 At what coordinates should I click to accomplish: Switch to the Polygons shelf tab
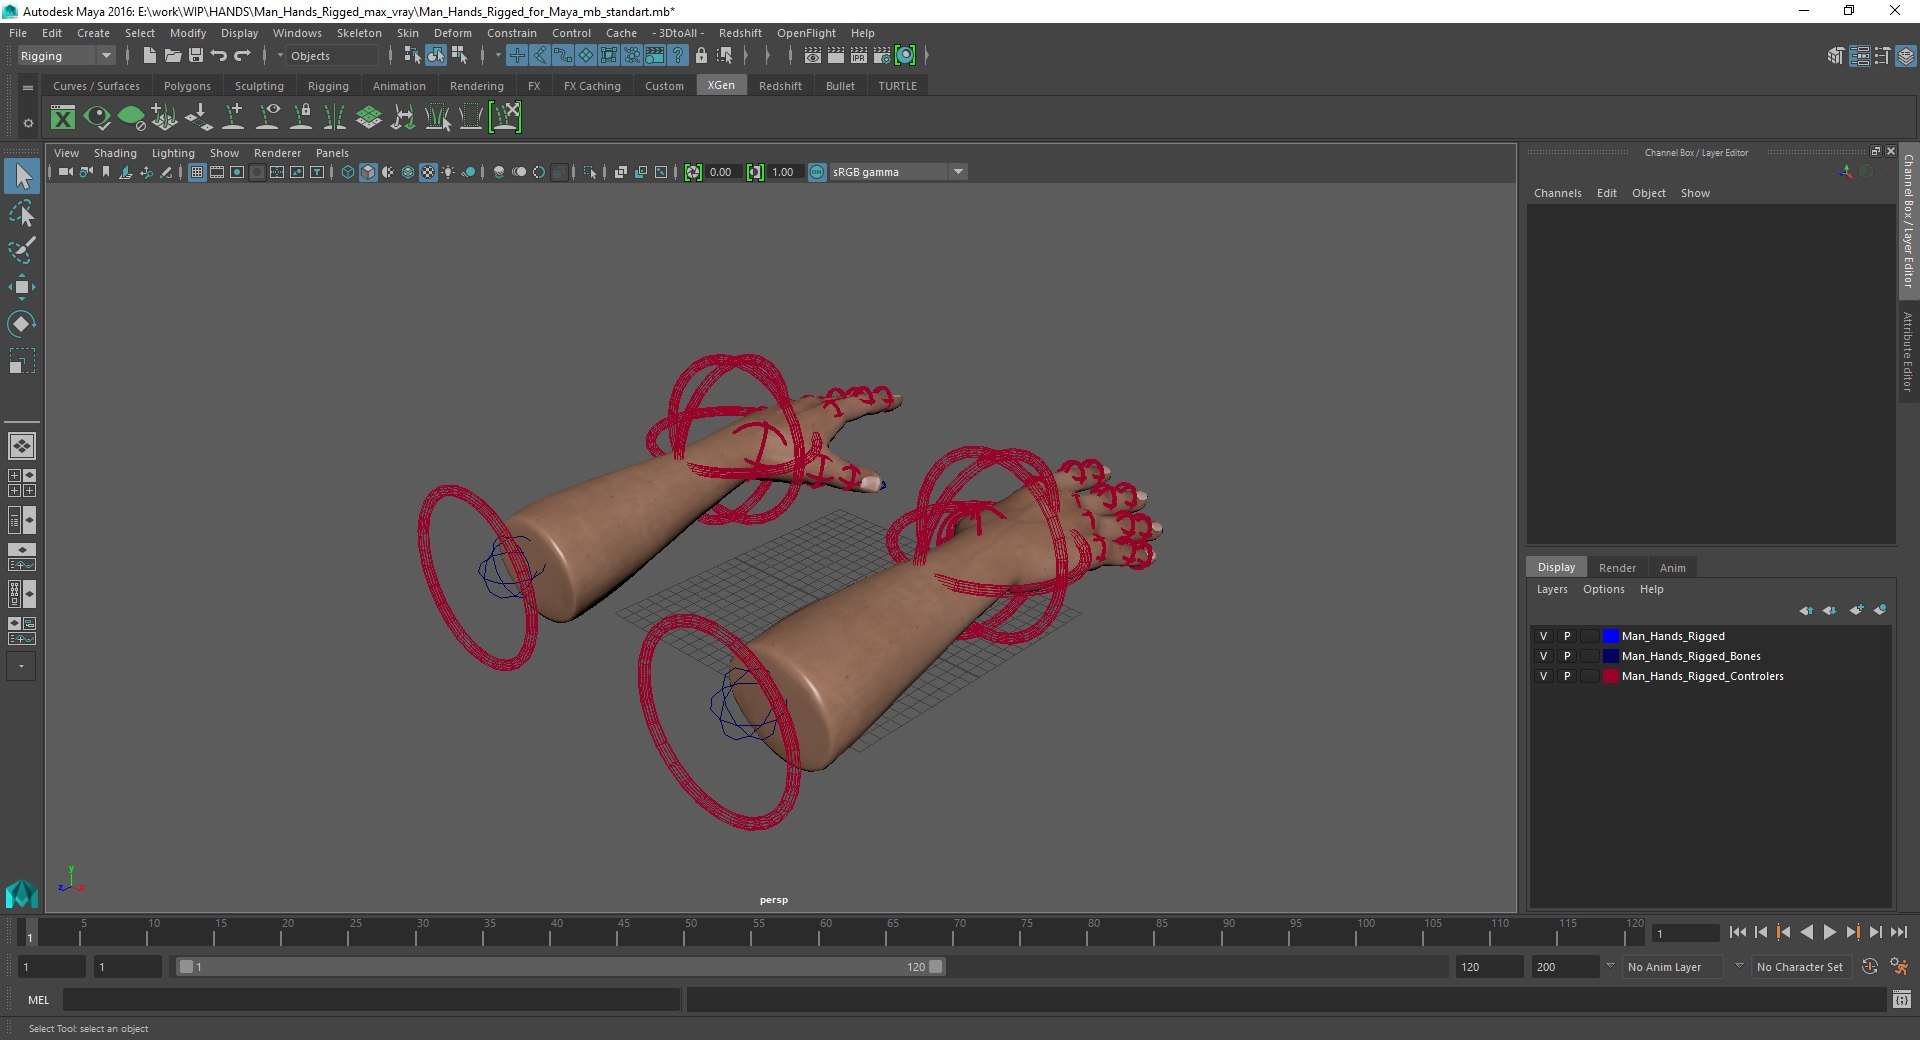[x=187, y=86]
